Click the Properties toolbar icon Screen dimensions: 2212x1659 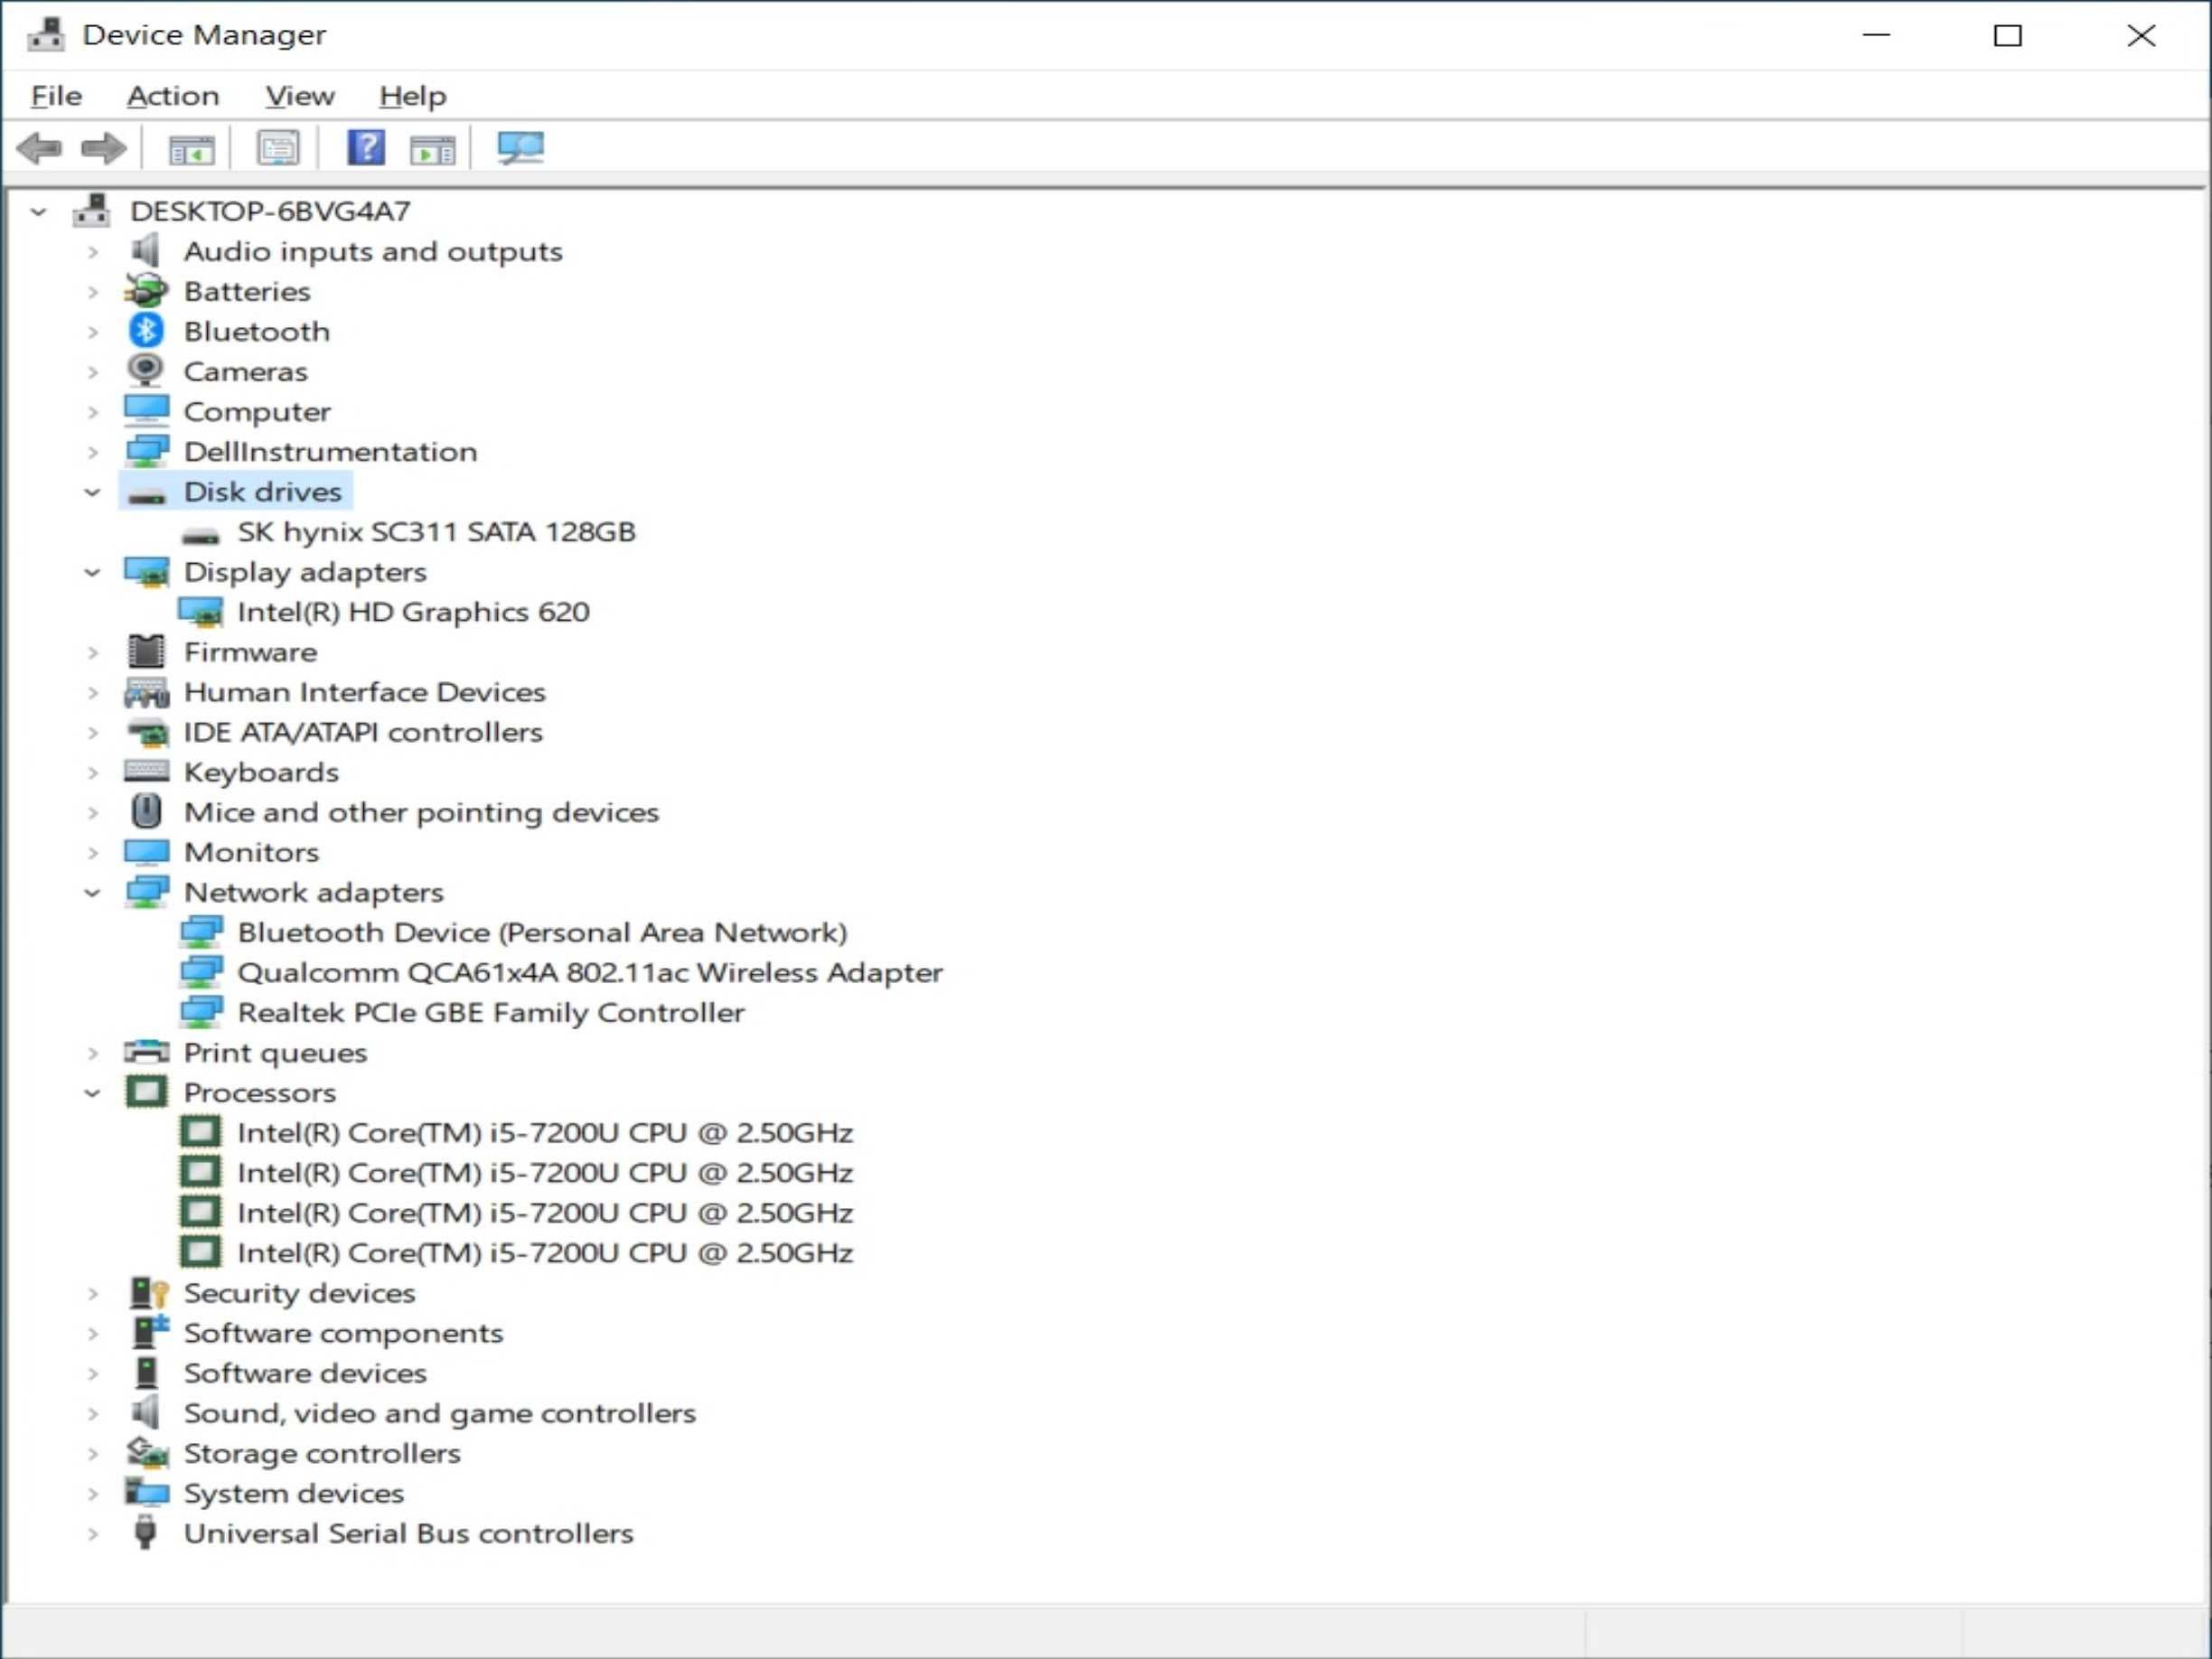click(278, 149)
